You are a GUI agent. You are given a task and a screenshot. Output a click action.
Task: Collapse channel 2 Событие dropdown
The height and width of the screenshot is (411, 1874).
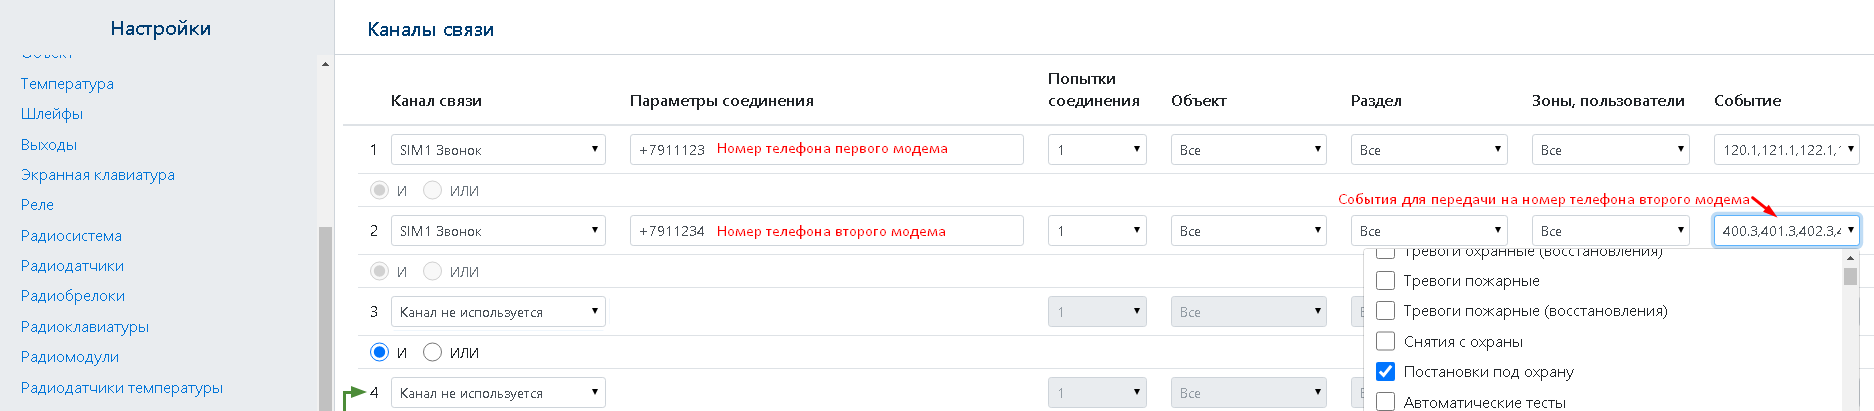point(1787,230)
